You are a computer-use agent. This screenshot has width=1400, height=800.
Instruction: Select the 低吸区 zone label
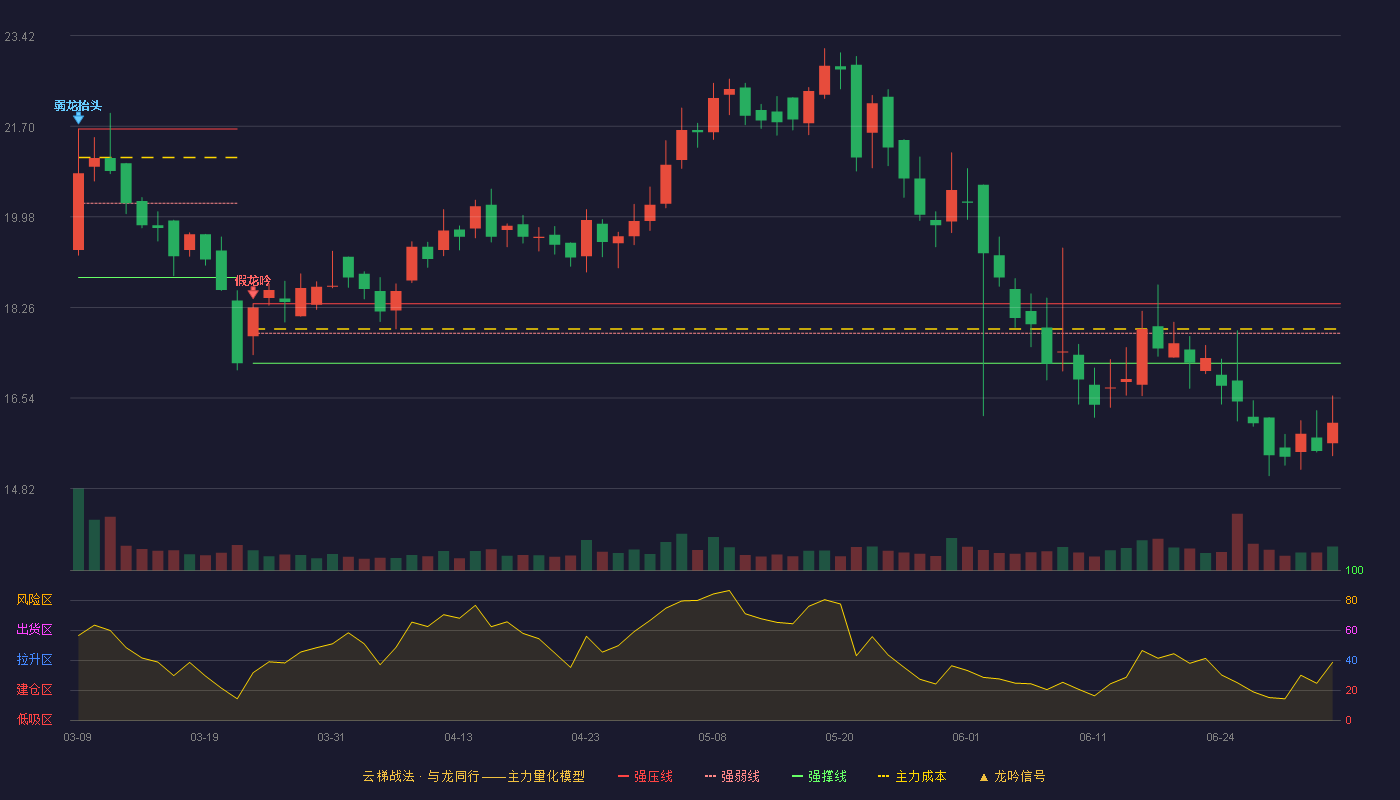coord(34,719)
